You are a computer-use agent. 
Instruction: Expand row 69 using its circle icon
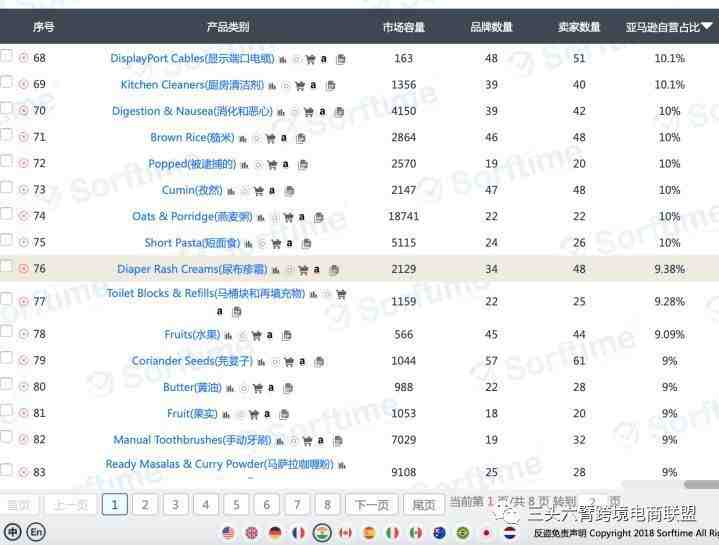[x=23, y=84]
